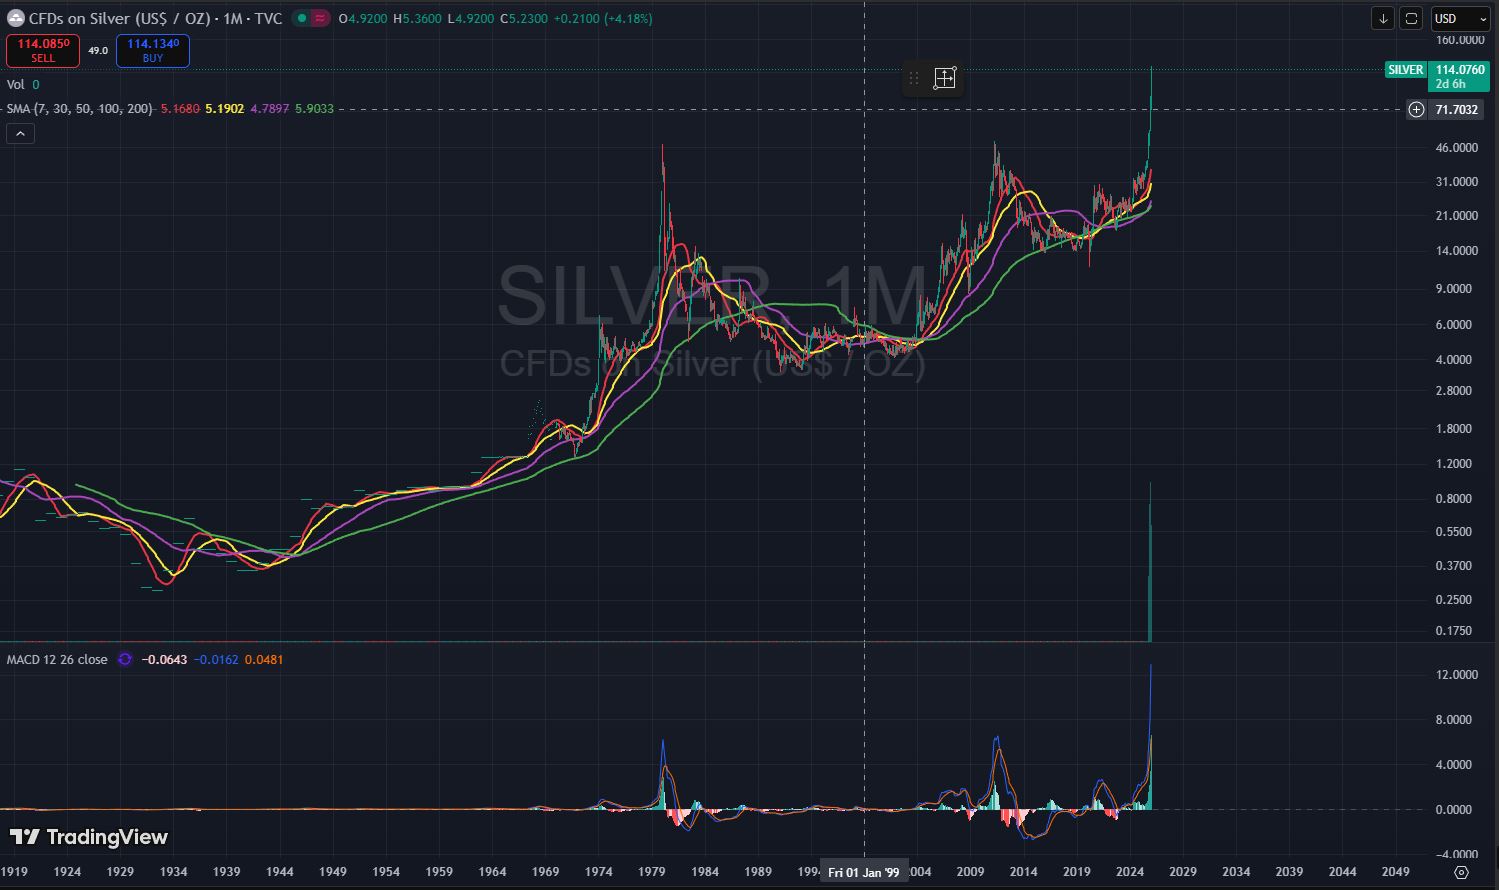The image size is (1499, 890).
Task: Click the 1979 label on time axis
Action: click(651, 872)
